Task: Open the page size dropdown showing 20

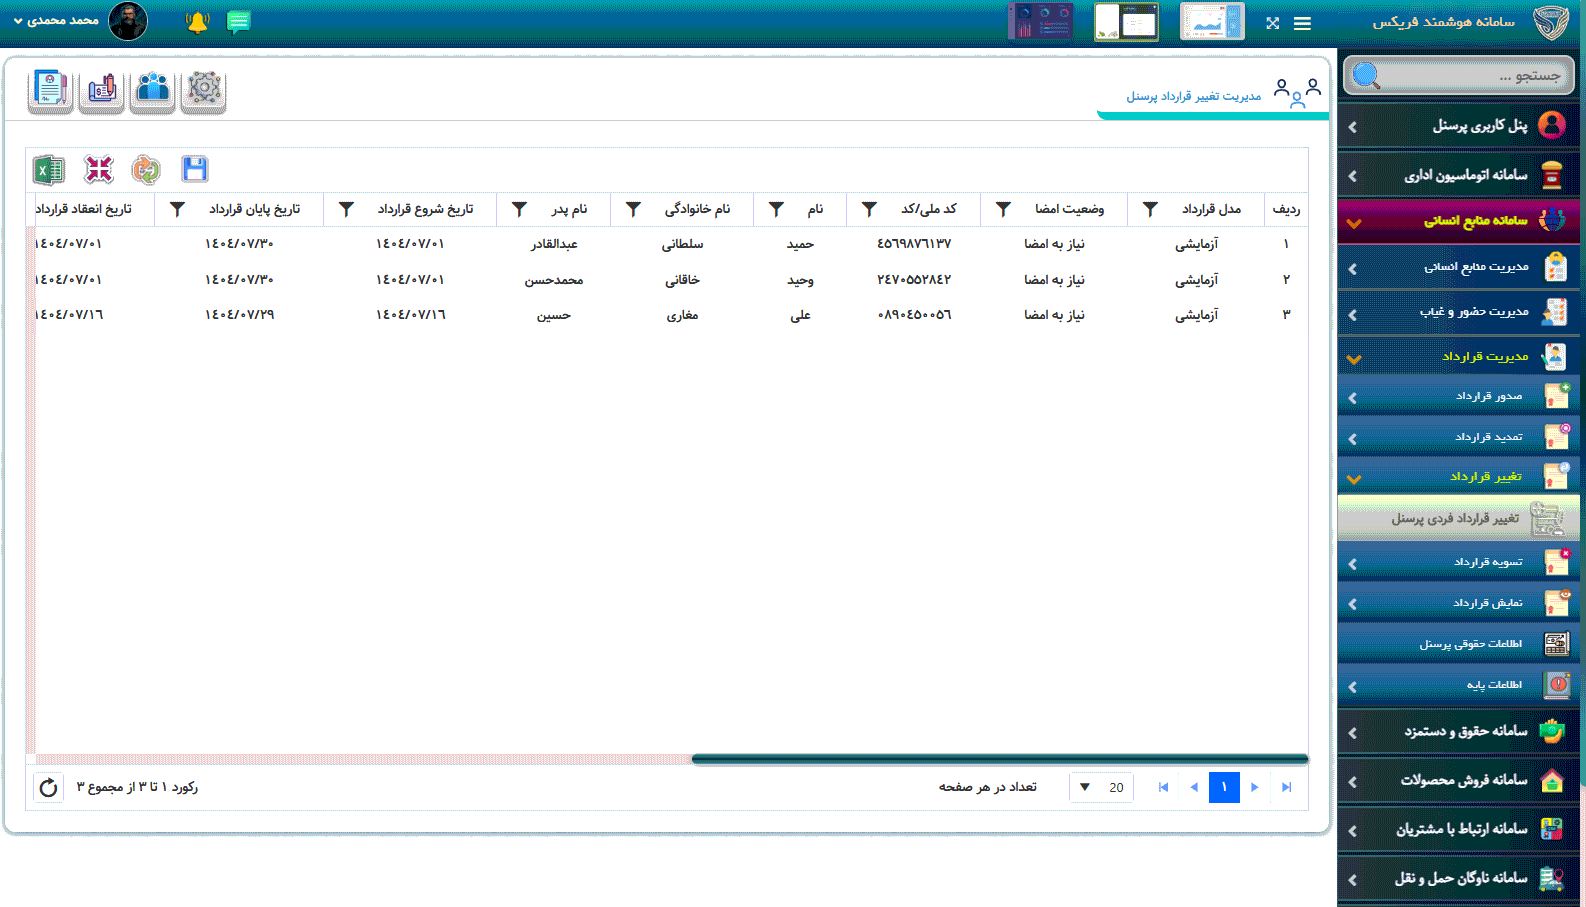Action: coord(1101,788)
